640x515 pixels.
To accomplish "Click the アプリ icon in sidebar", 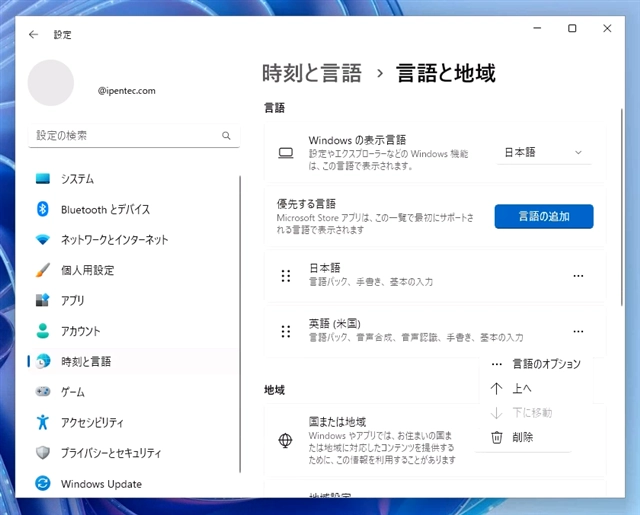I will click(43, 300).
